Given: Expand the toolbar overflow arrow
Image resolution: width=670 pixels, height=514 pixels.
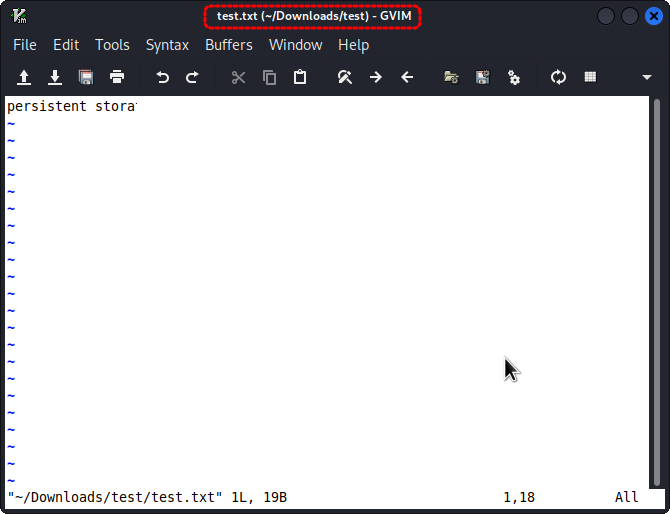Looking at the screenshot, I should pyautogui.click(x=647, y=77).
